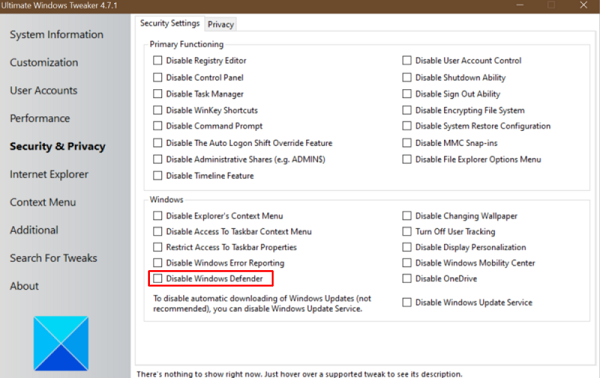Check Disable The Auto Logon Shift Override Feature

pos(157,143)
